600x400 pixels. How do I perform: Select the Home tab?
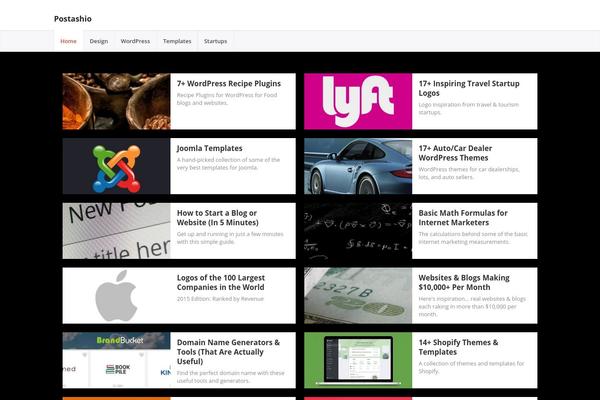click(x=68, y=41)
